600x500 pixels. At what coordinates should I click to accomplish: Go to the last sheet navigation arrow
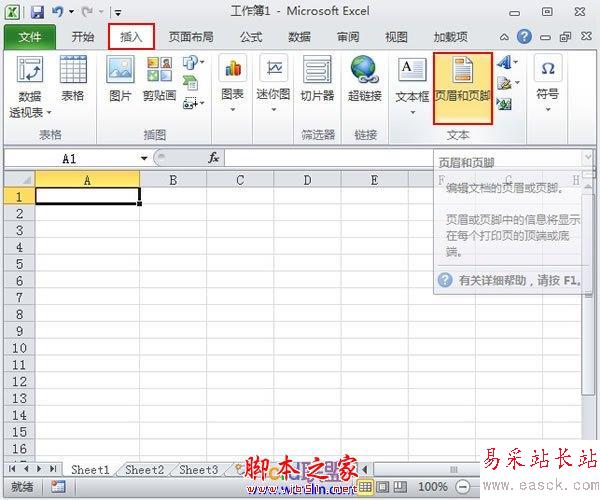53,469
